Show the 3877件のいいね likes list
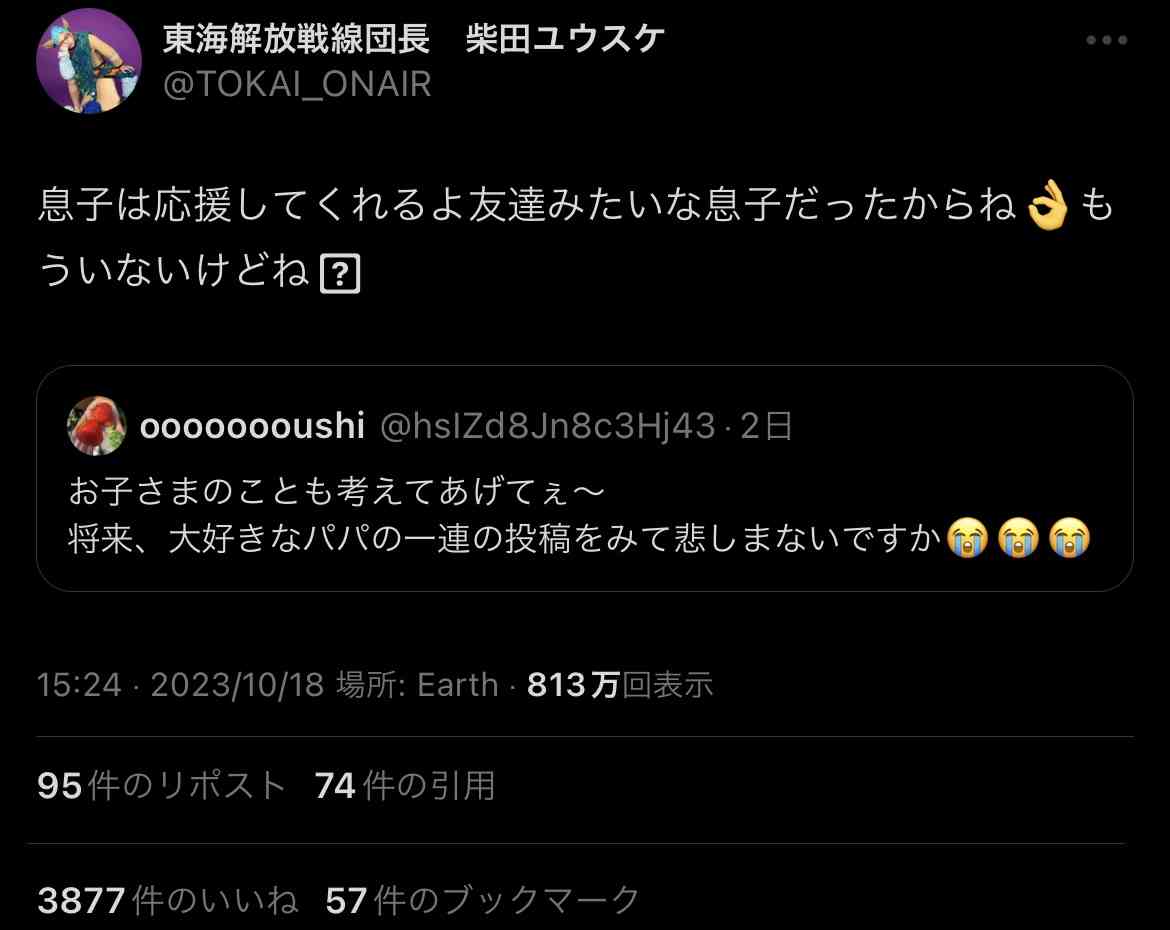 pyautogui.click(x=168, y=900)
